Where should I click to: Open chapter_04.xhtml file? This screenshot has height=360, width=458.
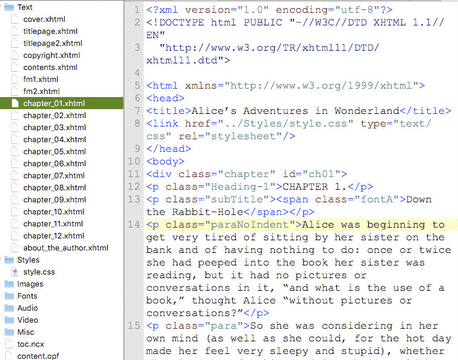click(x=55, y=140)
